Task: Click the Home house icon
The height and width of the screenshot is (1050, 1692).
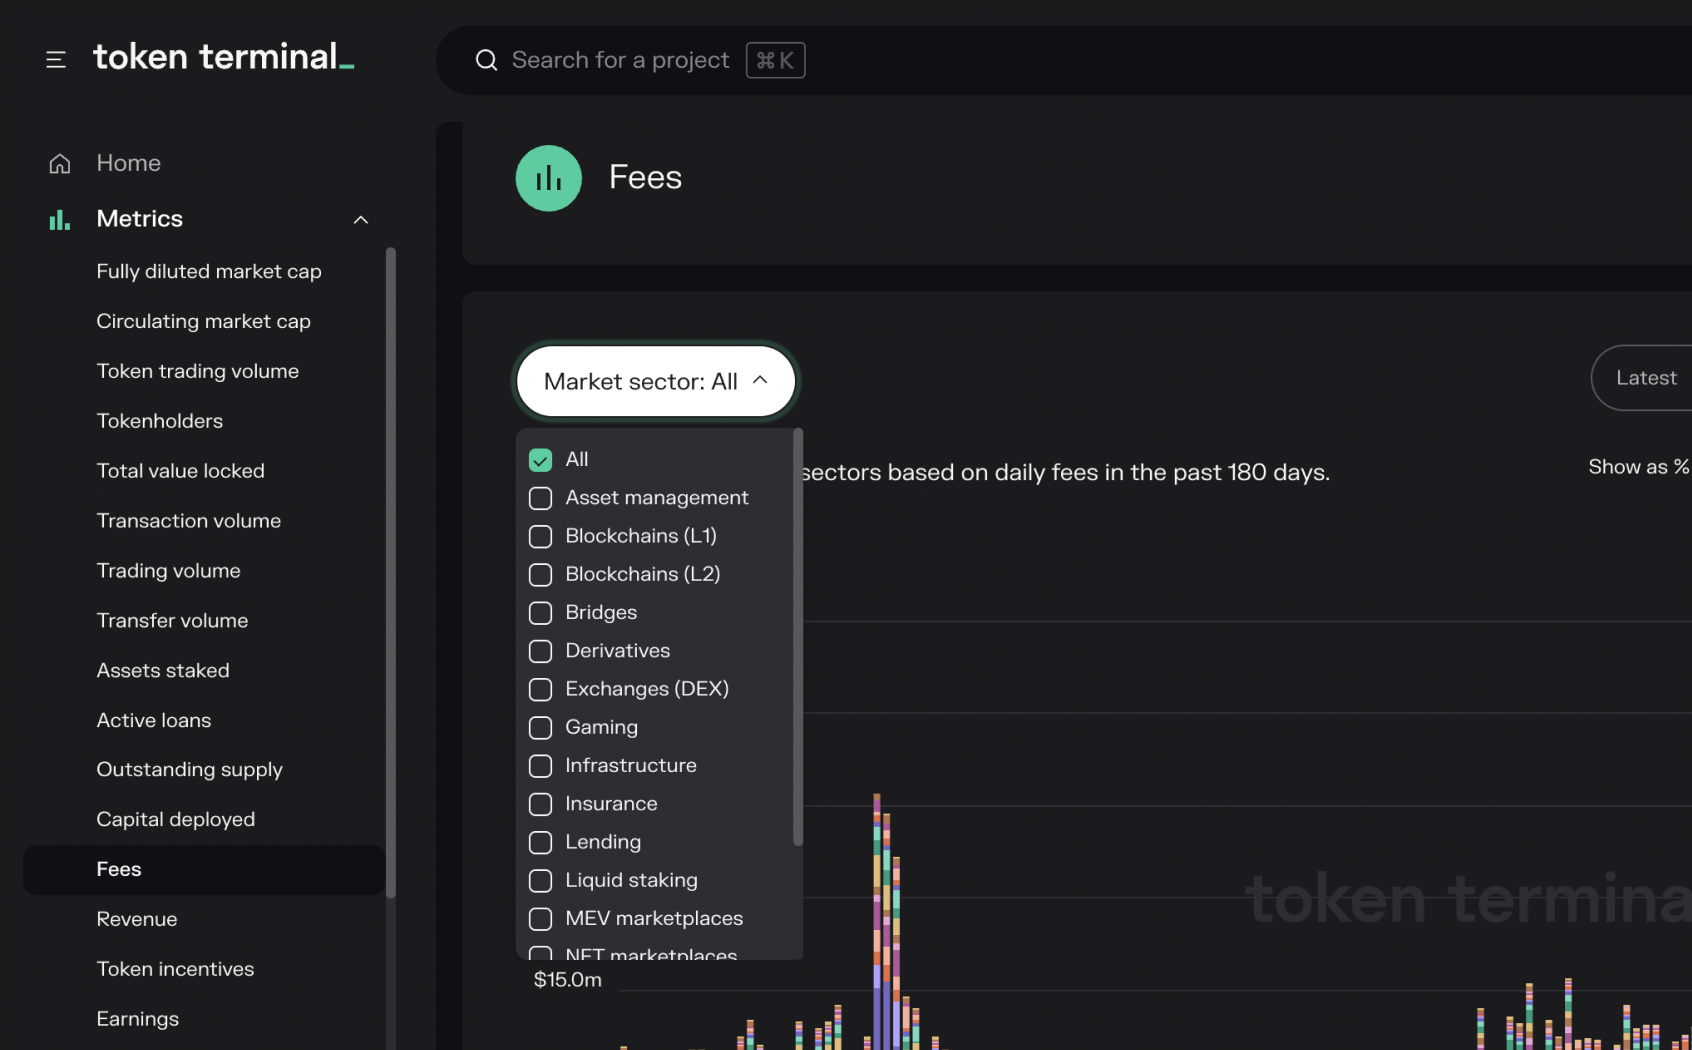Action: click(60, 163)
